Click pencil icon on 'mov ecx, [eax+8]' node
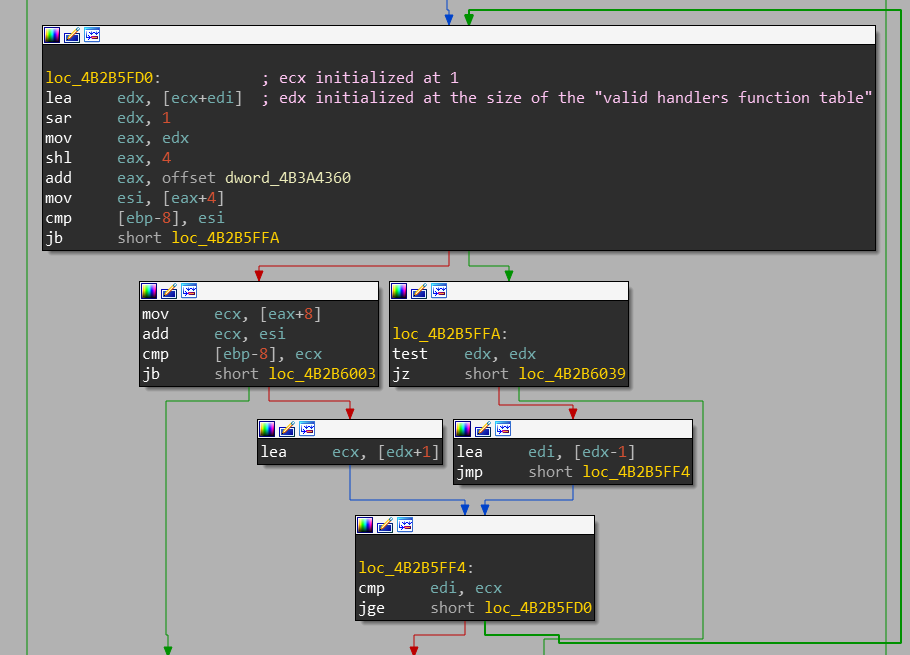 pyautogui.click(x=169, y=291)
